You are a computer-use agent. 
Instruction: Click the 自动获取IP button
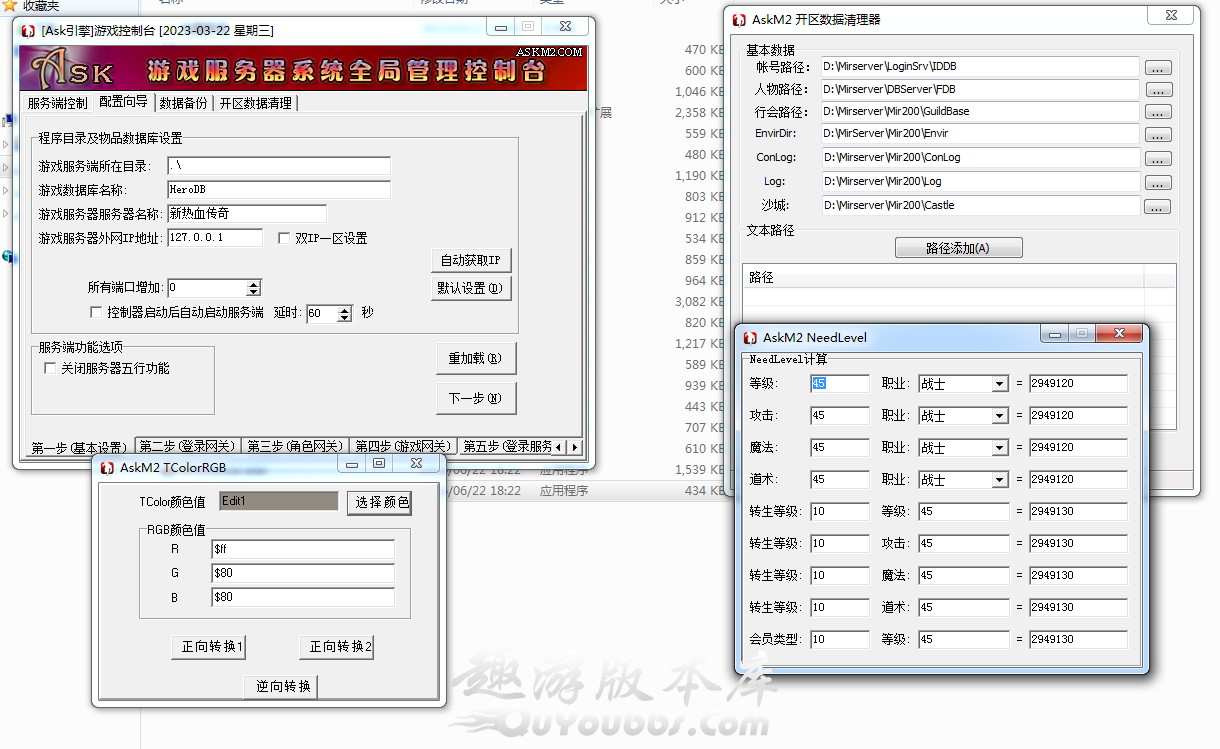(472, 260)
